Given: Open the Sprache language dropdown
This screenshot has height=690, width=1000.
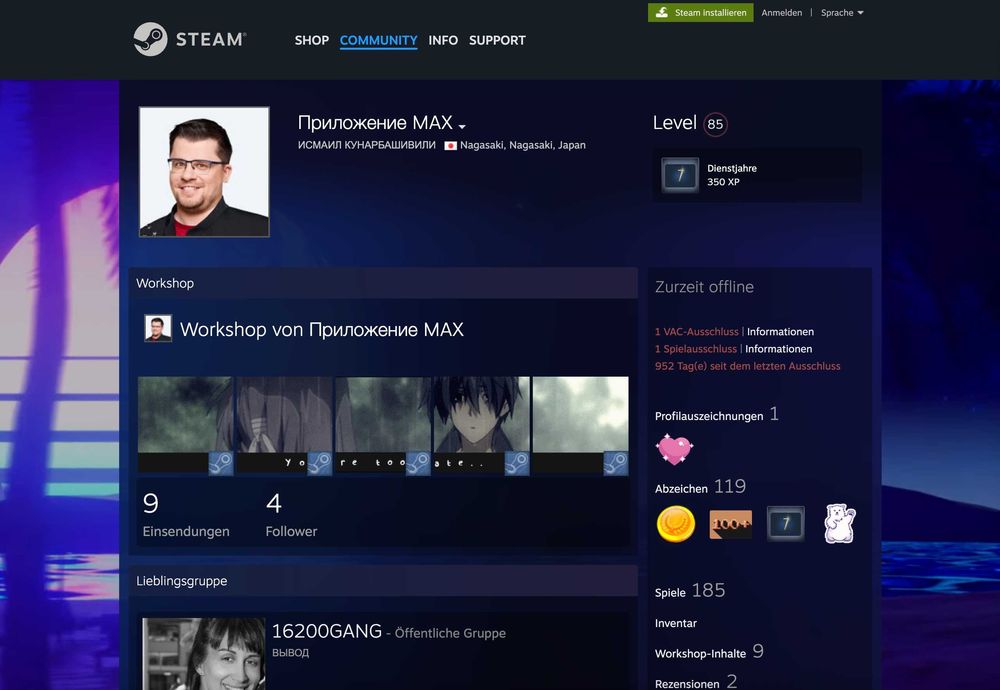Looking at the screenshot, I should click(x=842, y=13).
